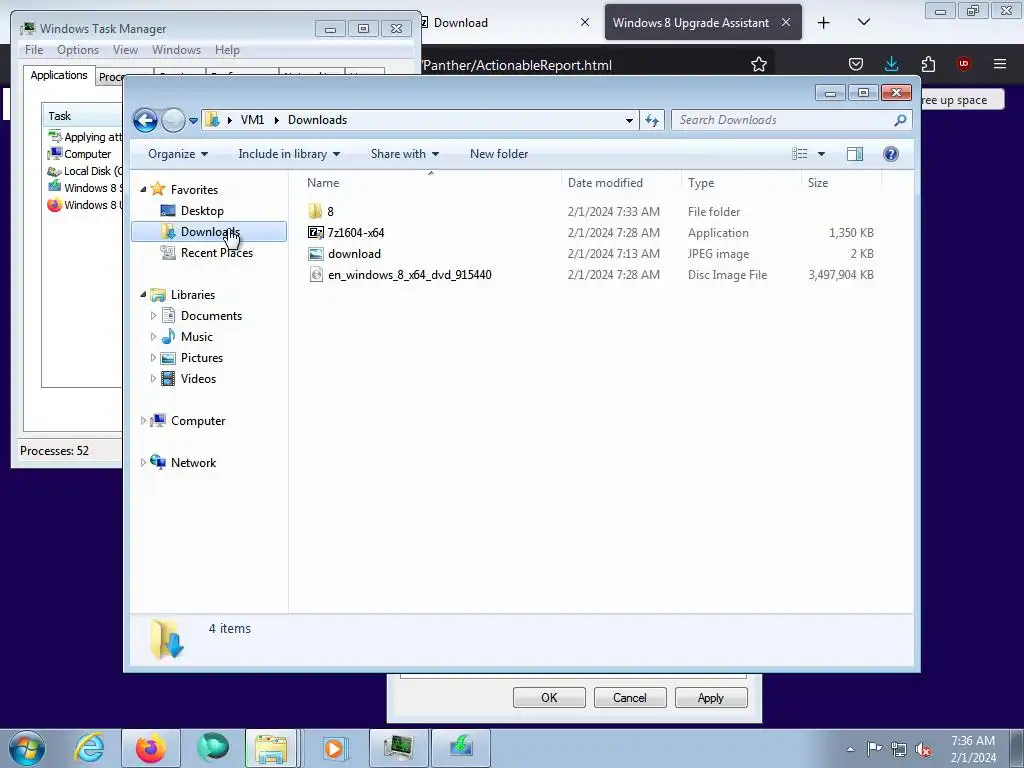Screen dimensions: 1024x768
Task: Open the Organize menu
Action: (178, 154)
